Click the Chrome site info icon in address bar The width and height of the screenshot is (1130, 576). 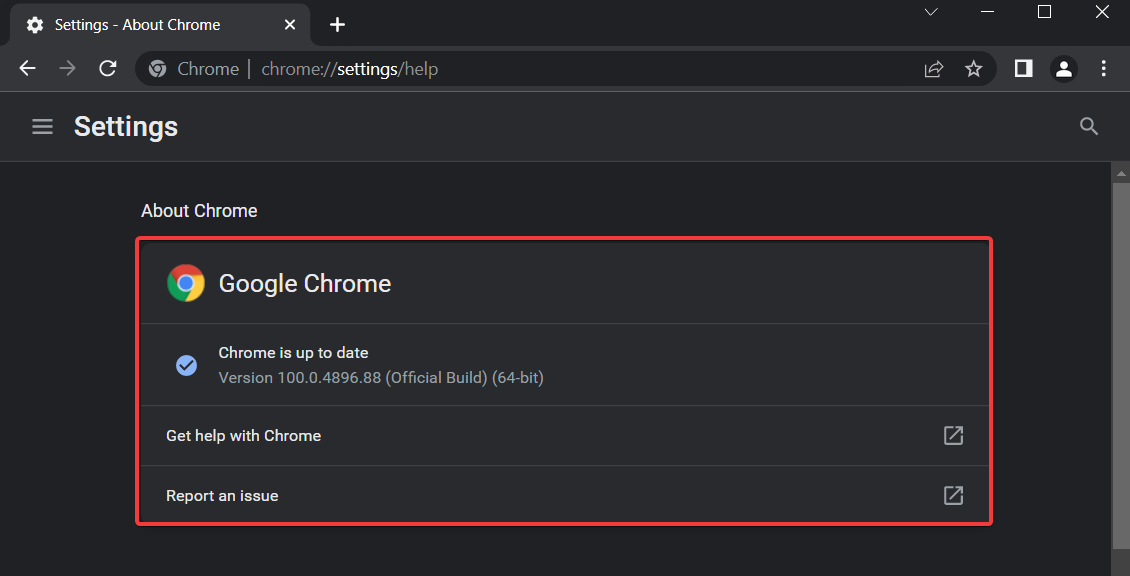point(157,68)
